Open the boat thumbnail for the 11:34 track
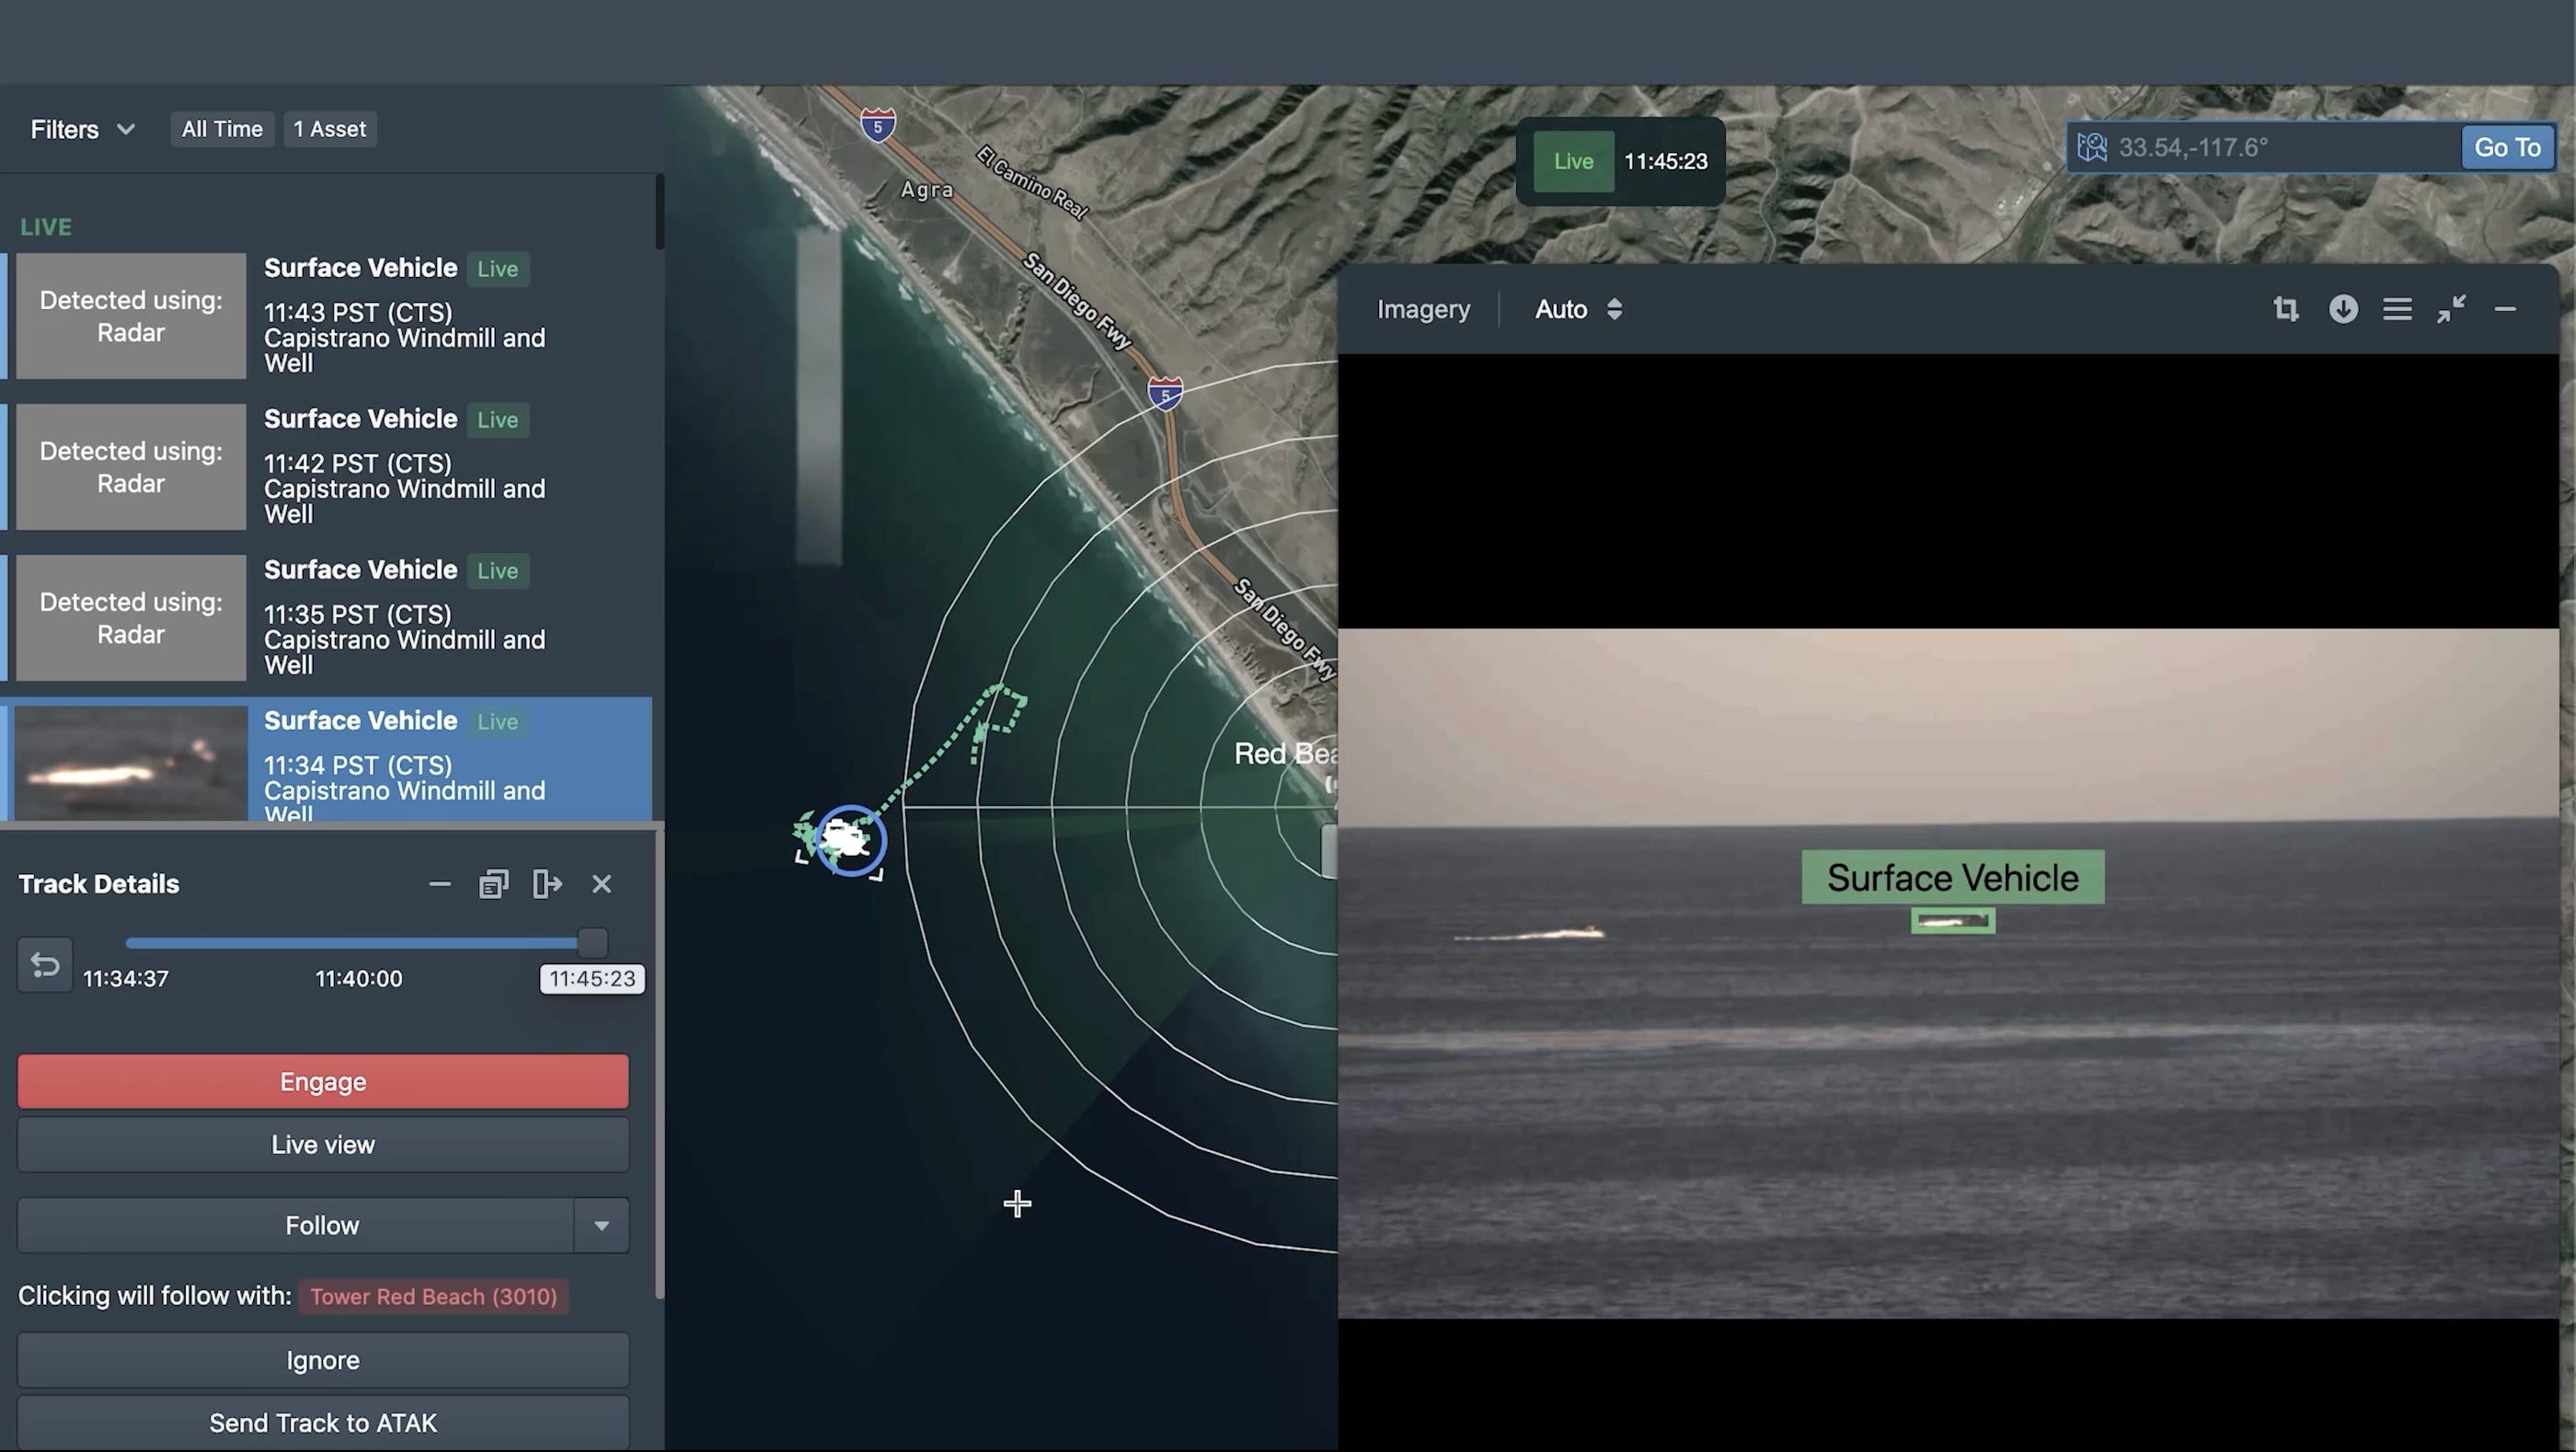Viewport: 2576px width, 1452px height. pyautogui.click(x=131, y=763)
